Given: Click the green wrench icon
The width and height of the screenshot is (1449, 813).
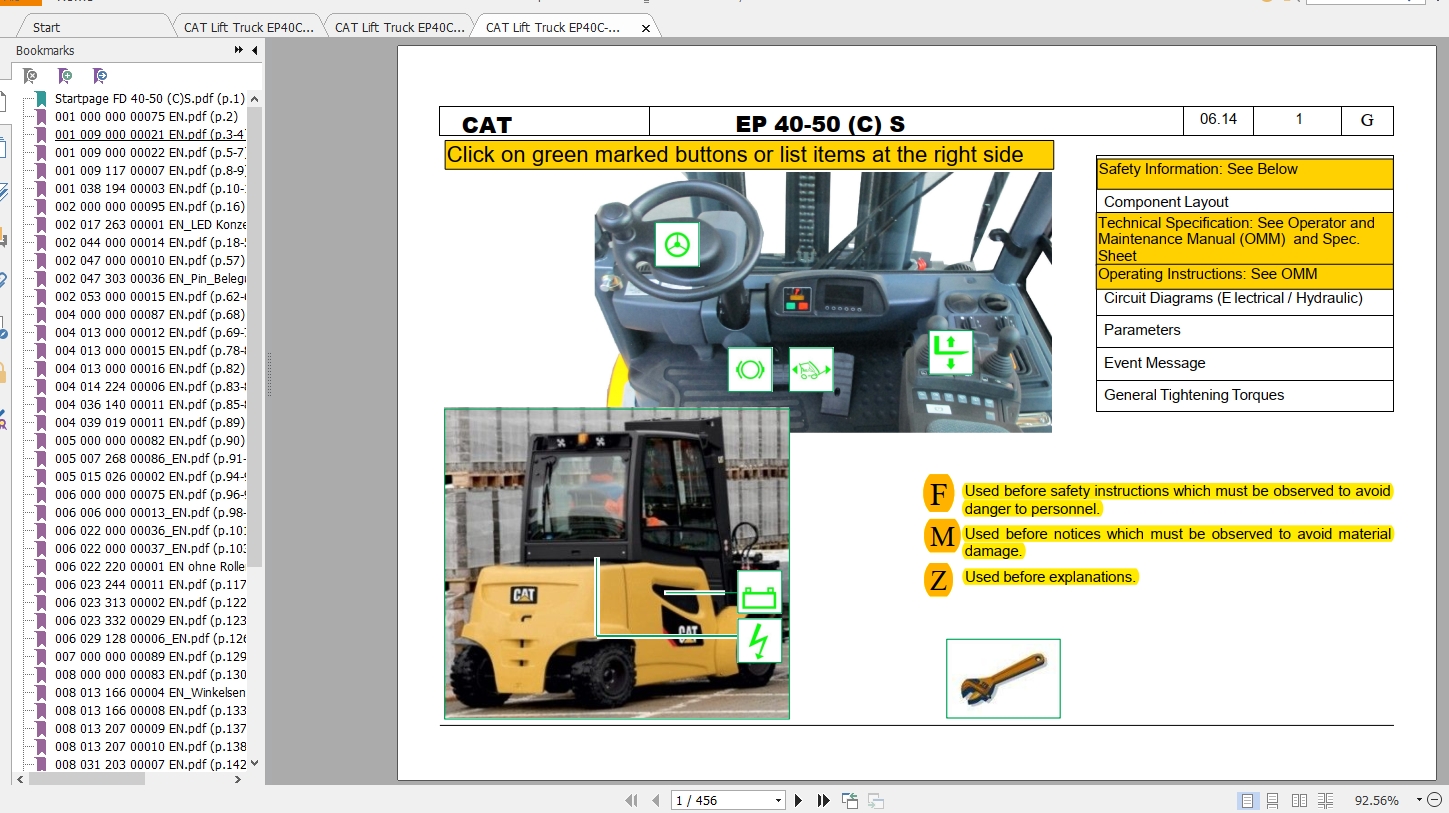Looking at the screenshot, I should [x=1002, y=677].
